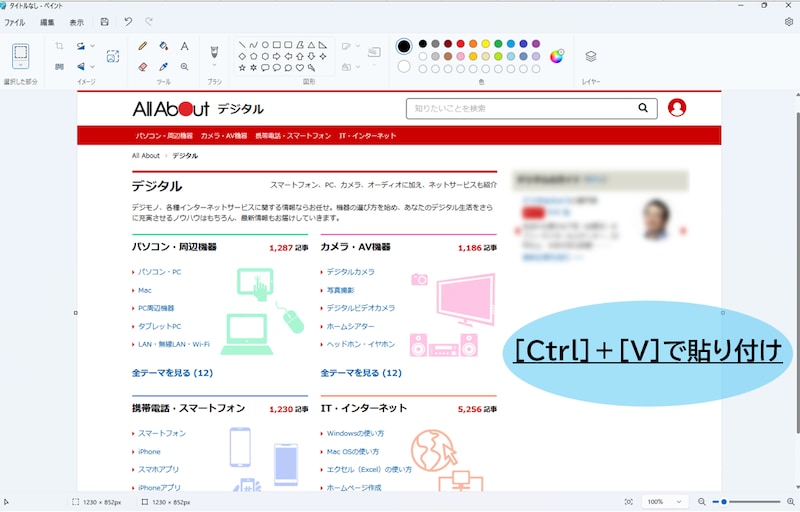The width and height of the screenshot is (800, 512).
Task: Click the Undo arrow
Action: point(128,21)
